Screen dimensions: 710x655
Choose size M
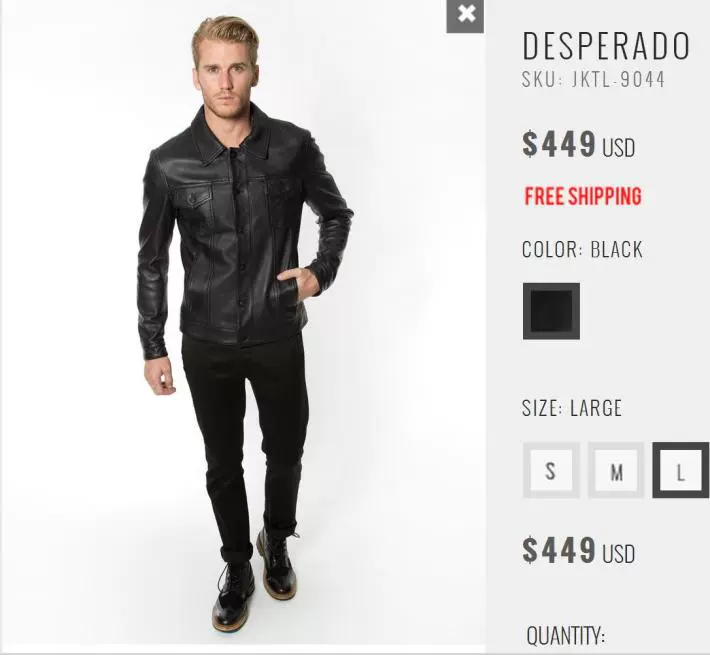point(616,470)
